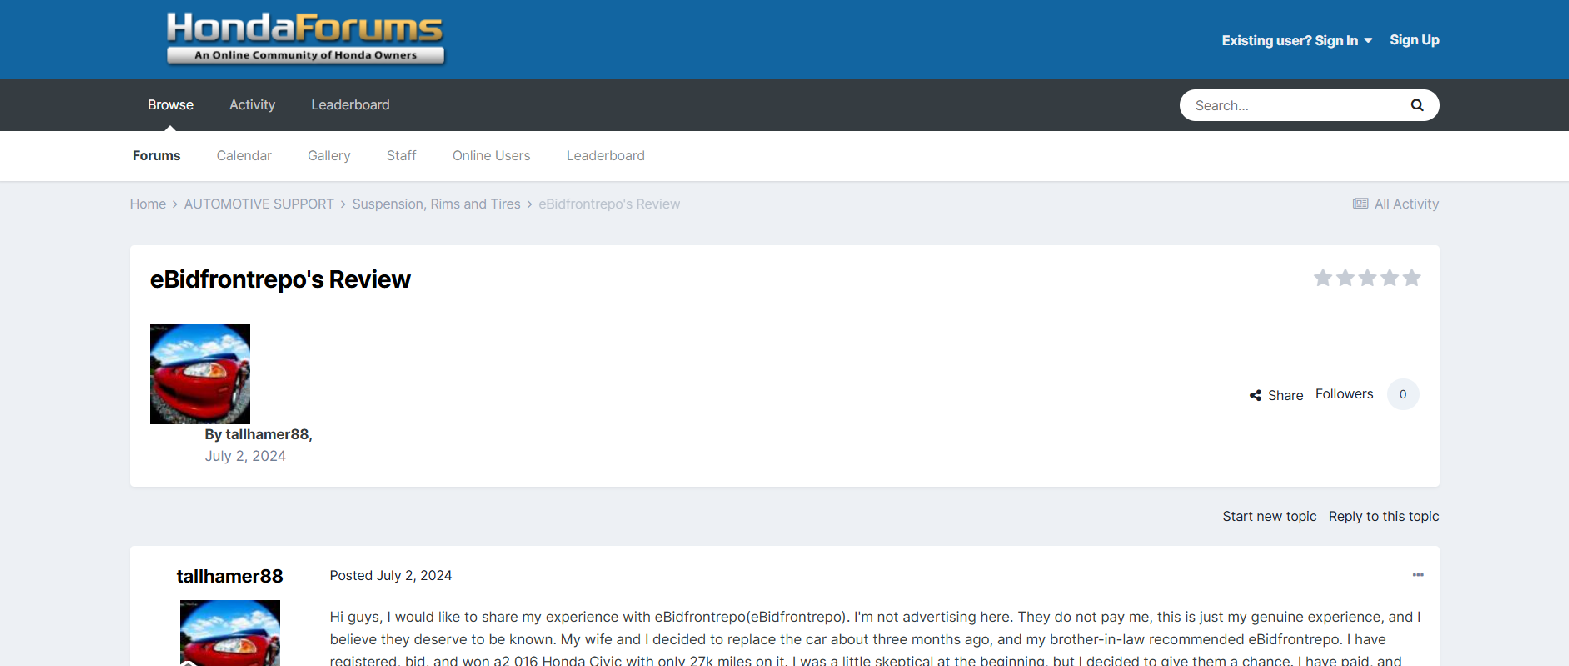Select Leaderboard in the white submenu
The height and width of the screenshot is (666, 1569).
point(605,156)
